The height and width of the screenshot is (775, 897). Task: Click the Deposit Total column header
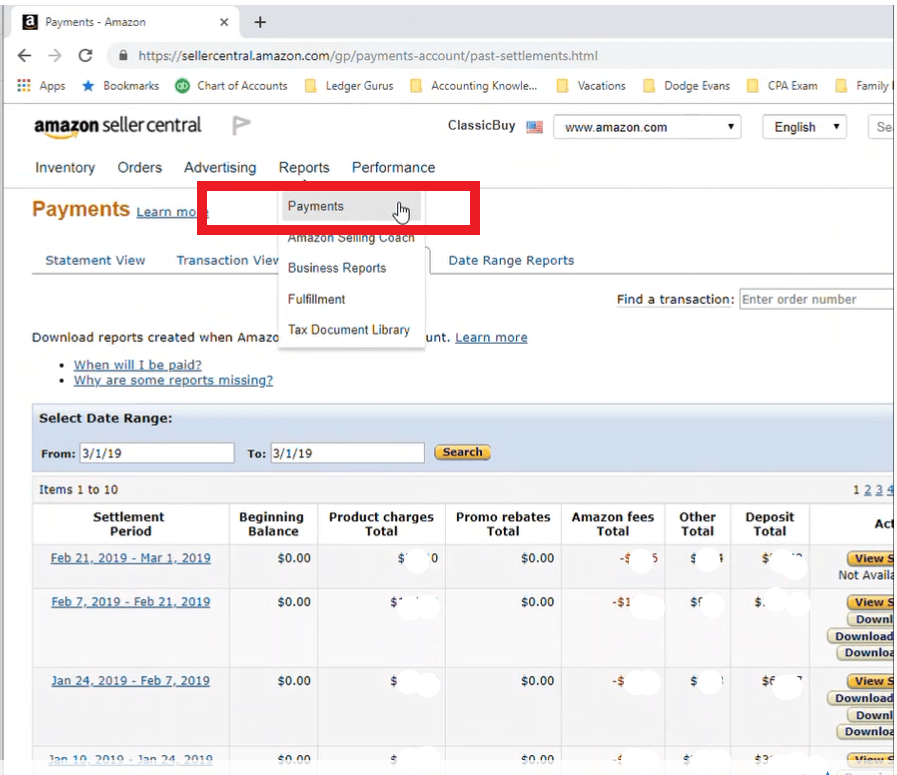pyautogui.click(x=770, y=524)
